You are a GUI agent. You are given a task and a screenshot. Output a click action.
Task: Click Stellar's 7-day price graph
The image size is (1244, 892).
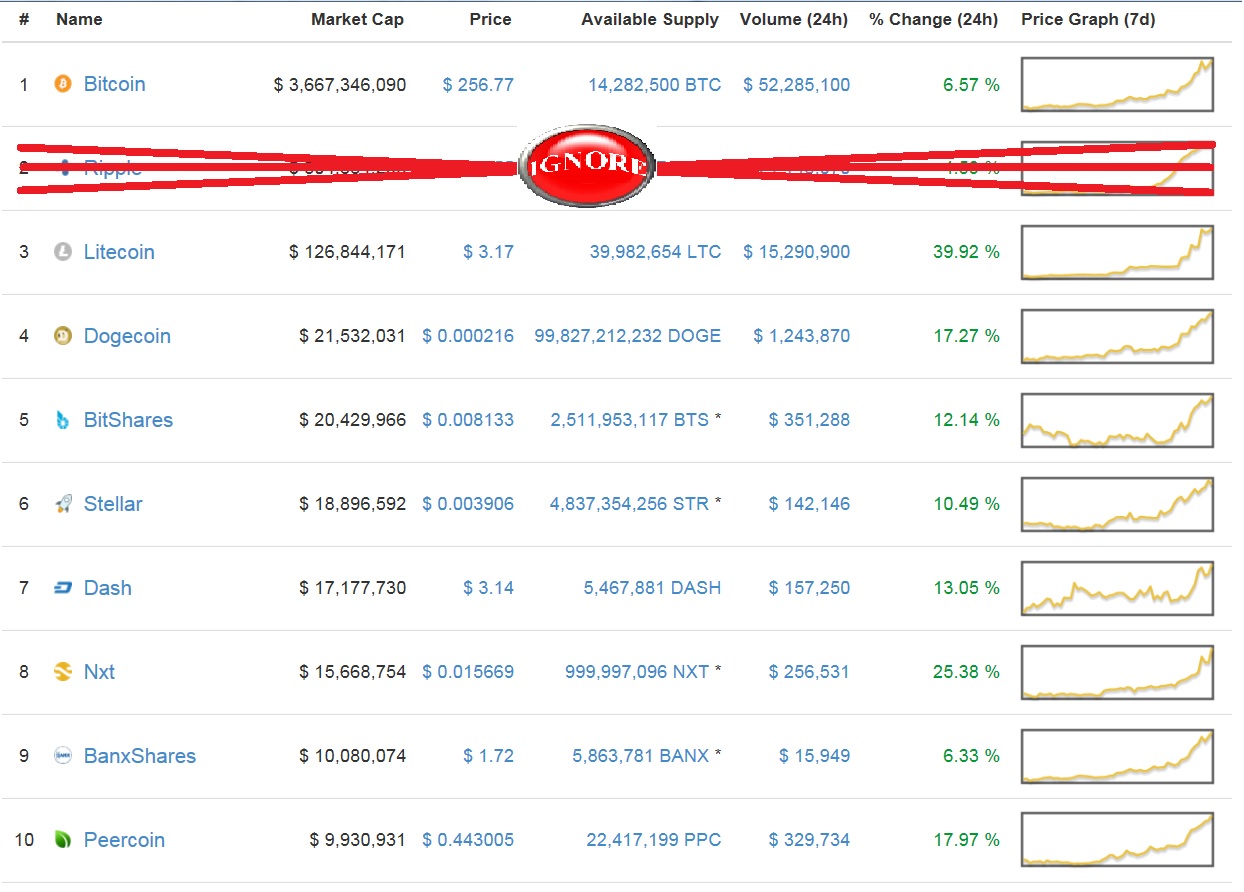point(1116,504)
